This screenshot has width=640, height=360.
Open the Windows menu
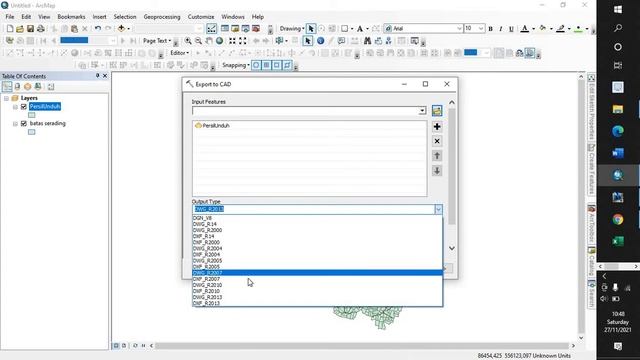233,17
